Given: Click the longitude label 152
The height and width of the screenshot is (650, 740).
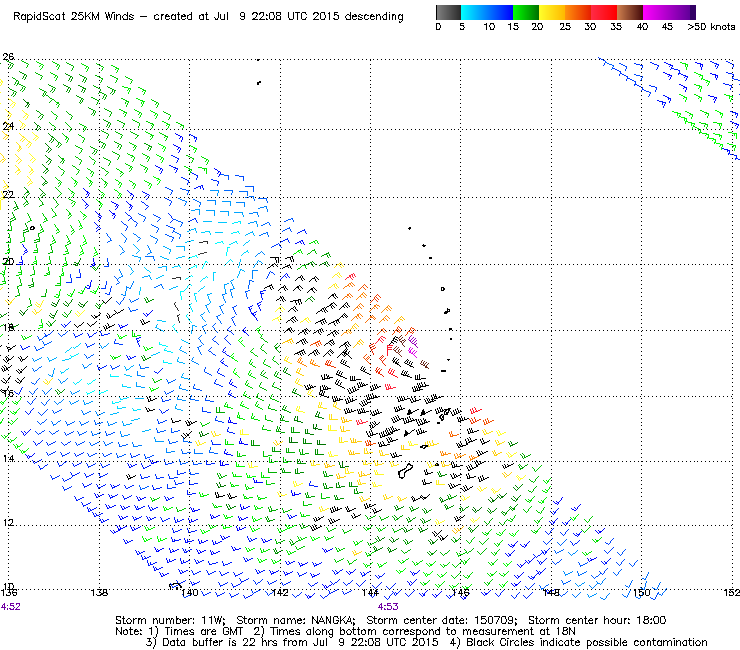Looking at the screenshot, I should (732, 593).
